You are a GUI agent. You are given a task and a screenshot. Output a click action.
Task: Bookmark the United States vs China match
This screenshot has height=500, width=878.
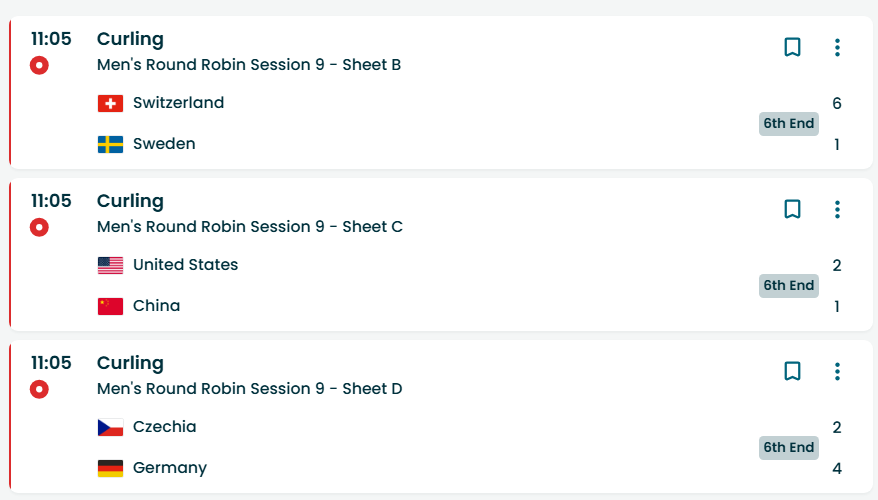click(792, 209)
